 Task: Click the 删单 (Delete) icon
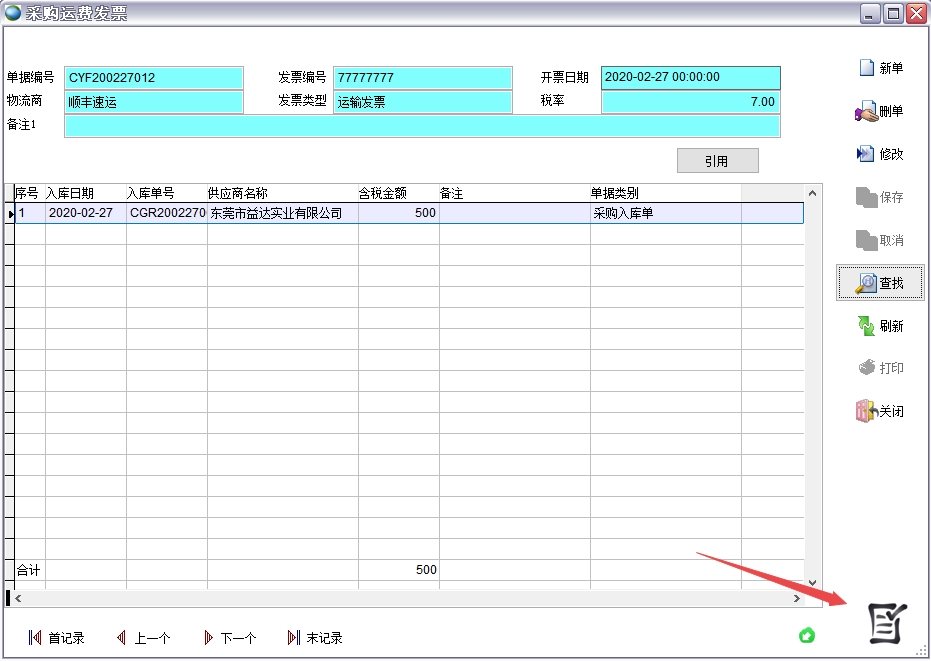(x=866, y=112)
